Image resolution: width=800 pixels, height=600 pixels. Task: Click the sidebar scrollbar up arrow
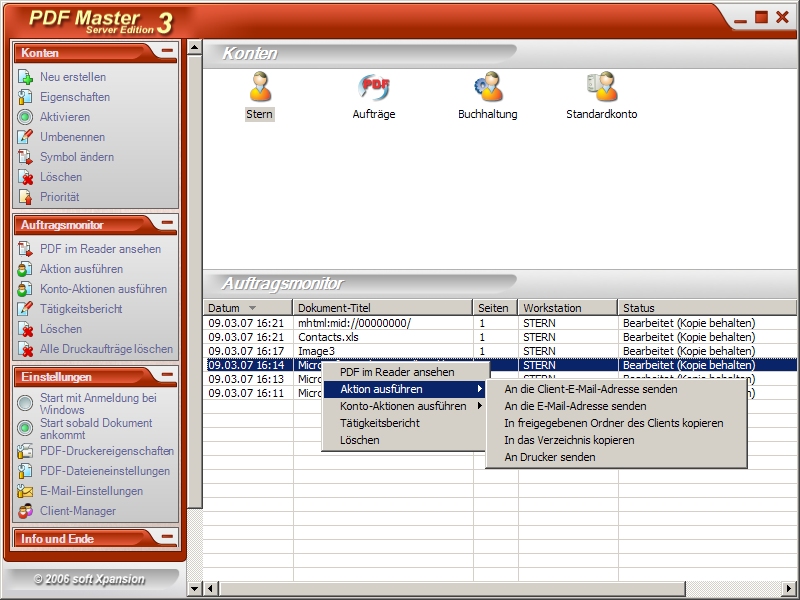pyautogui.click(x=194, y=47)
